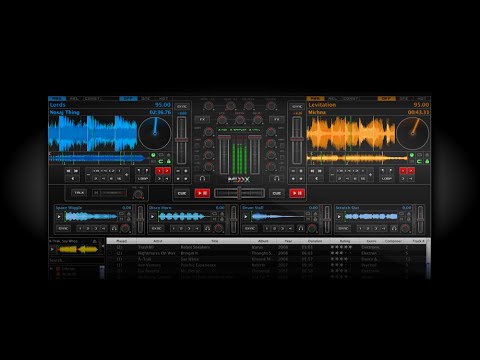This screenshot has width=480, height=360.
Task: Toggle the left deck FX button
Action: pyautogui.click(x=202, y=119)
